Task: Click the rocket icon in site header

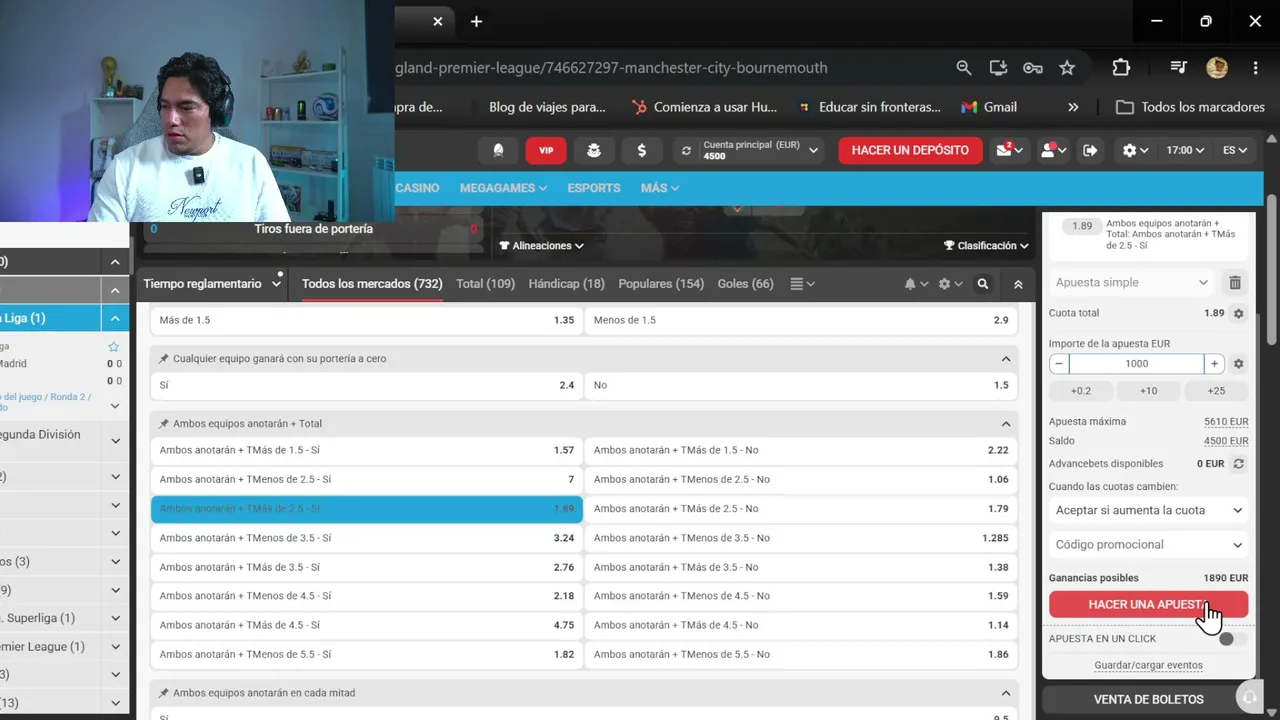Action: (x=498, y=150)
